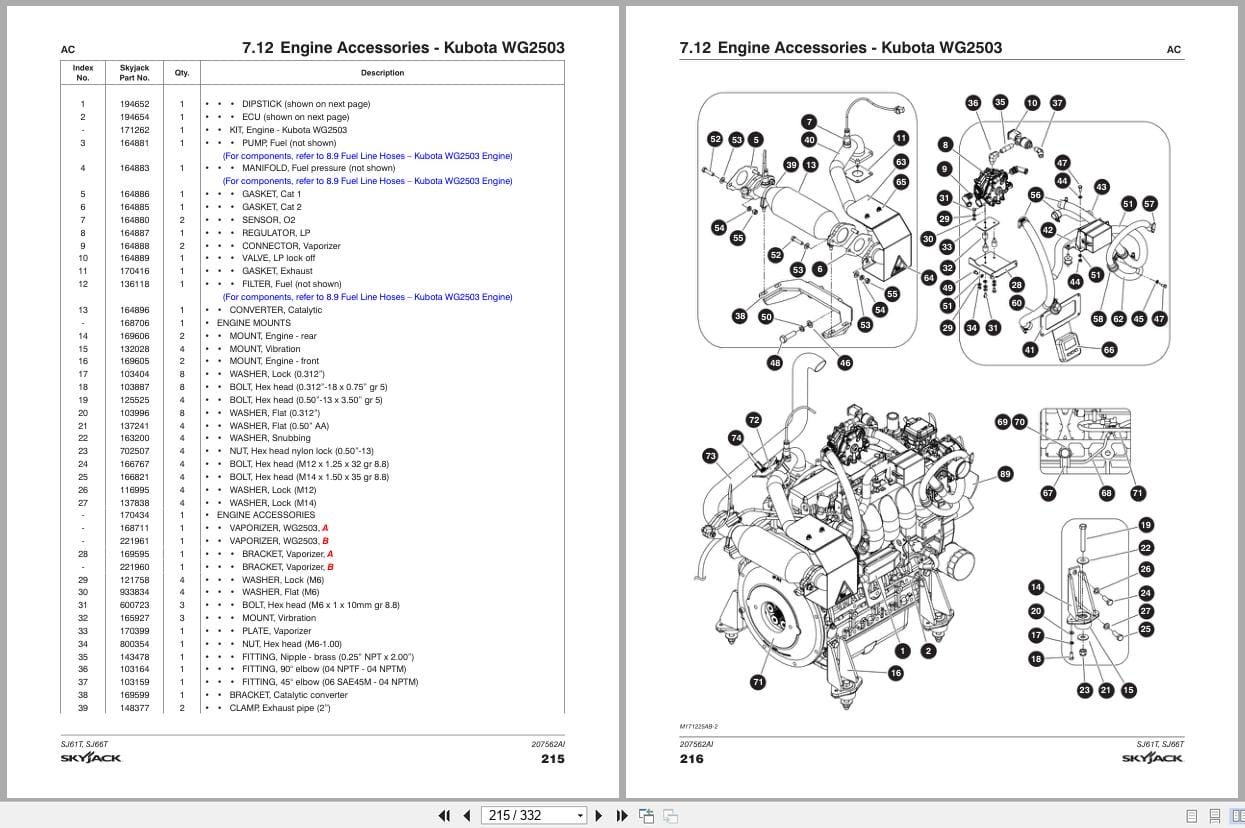Screen dimensions: 1245x828
Task: Click the ENGINE ACCESSORIES row text
Action: point(266,515)
